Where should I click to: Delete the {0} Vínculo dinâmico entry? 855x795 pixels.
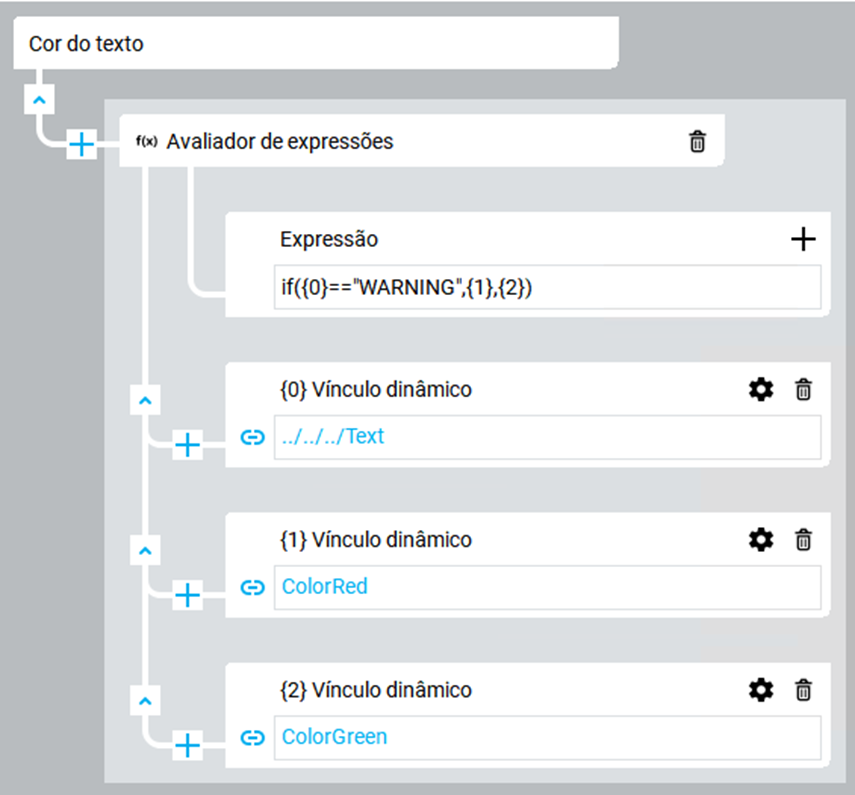click(x=803, y=390)
